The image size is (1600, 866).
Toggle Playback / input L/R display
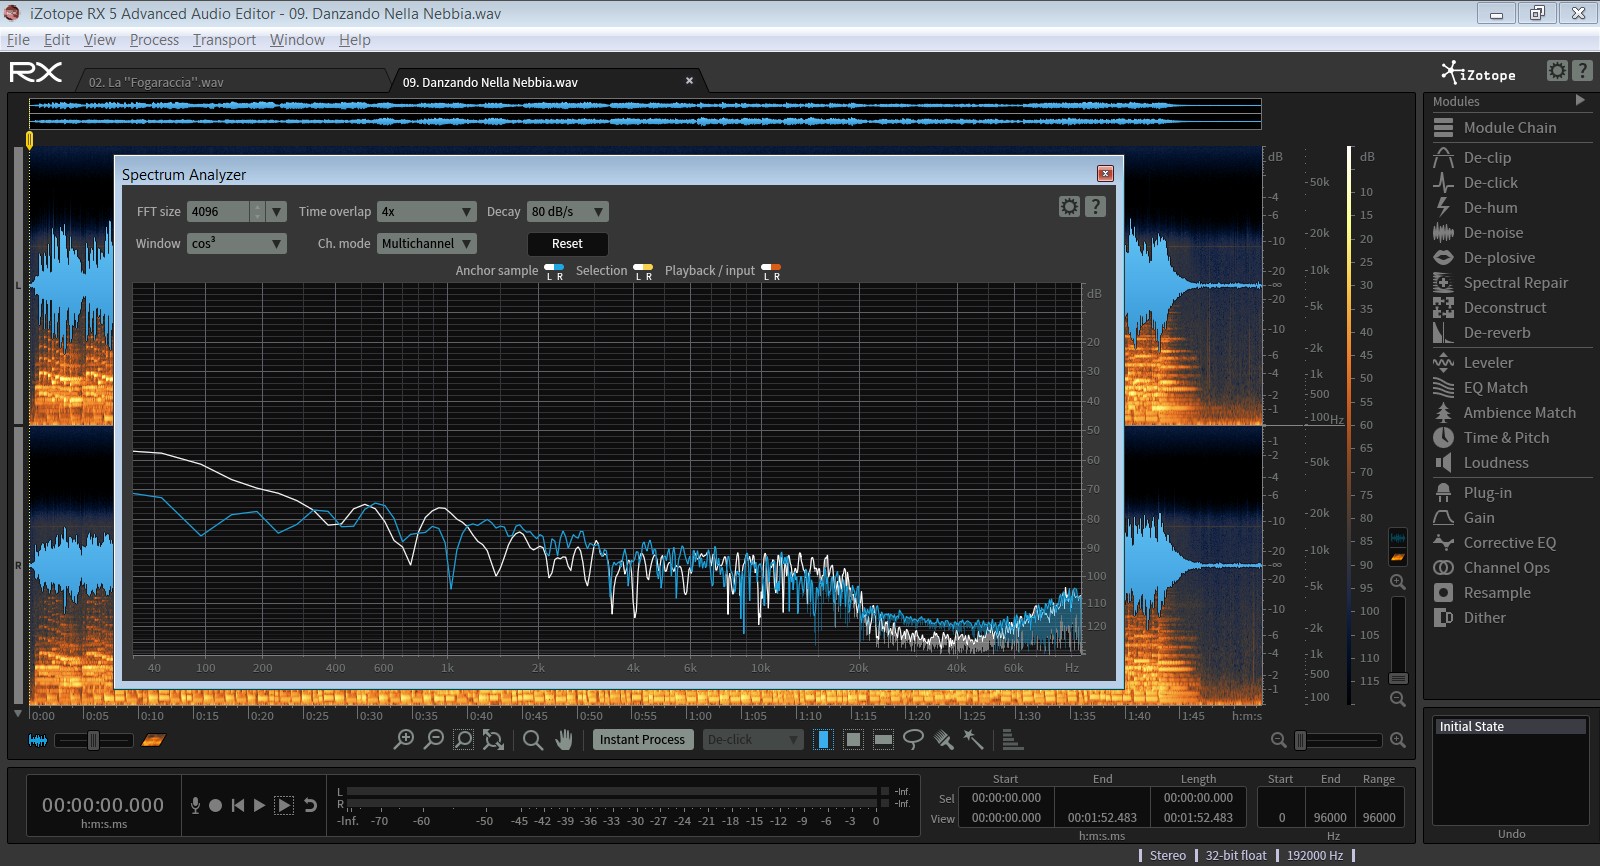(x=771, y=271)
